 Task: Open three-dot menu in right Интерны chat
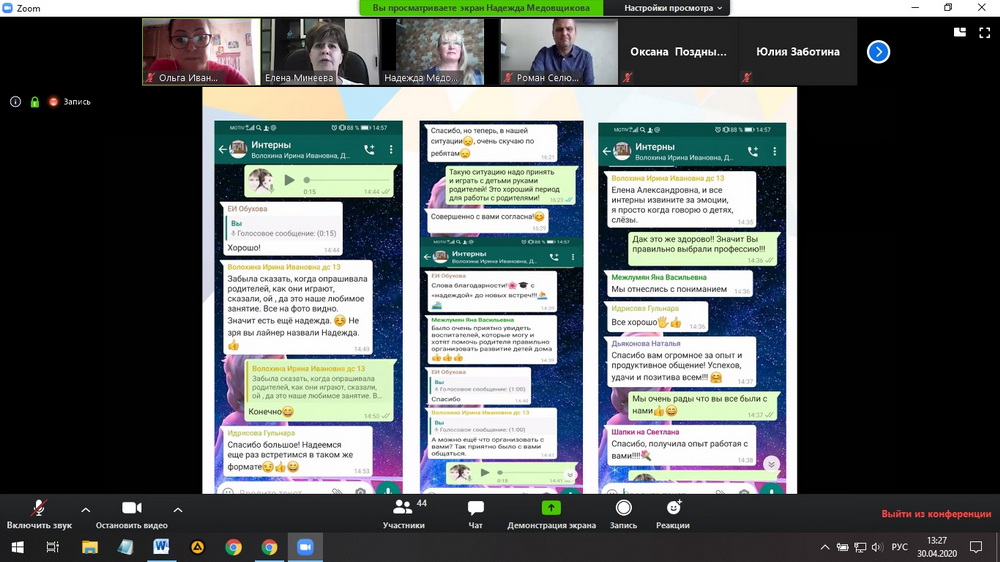[x=775, y=151]
